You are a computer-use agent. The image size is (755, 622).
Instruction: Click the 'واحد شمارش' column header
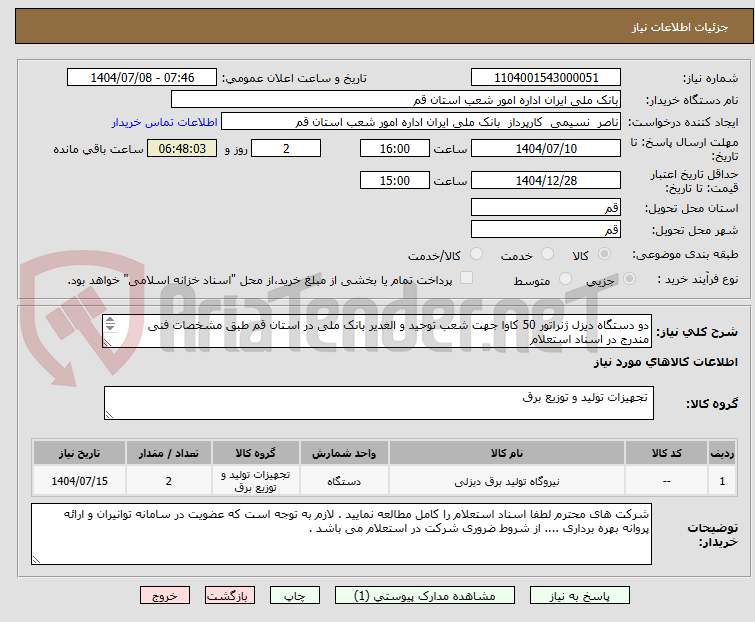click(x=344, y=453)
